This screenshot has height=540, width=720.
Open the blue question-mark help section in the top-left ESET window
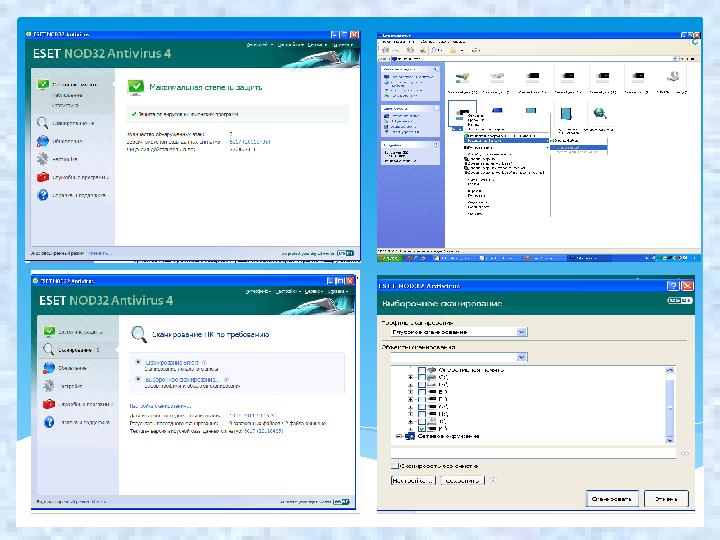pos(43,195)
